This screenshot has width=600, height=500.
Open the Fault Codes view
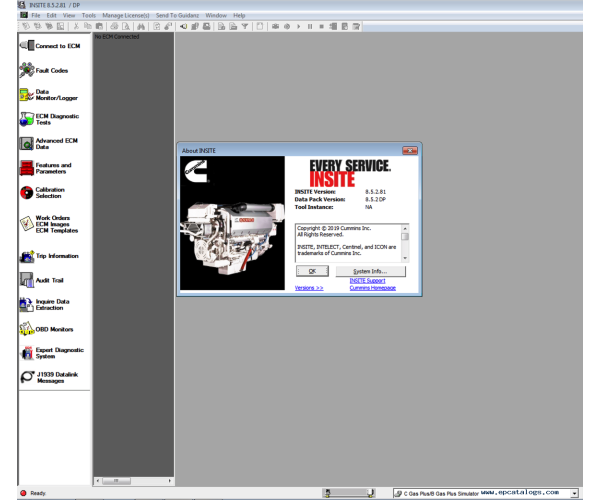(x=43, y=70)
